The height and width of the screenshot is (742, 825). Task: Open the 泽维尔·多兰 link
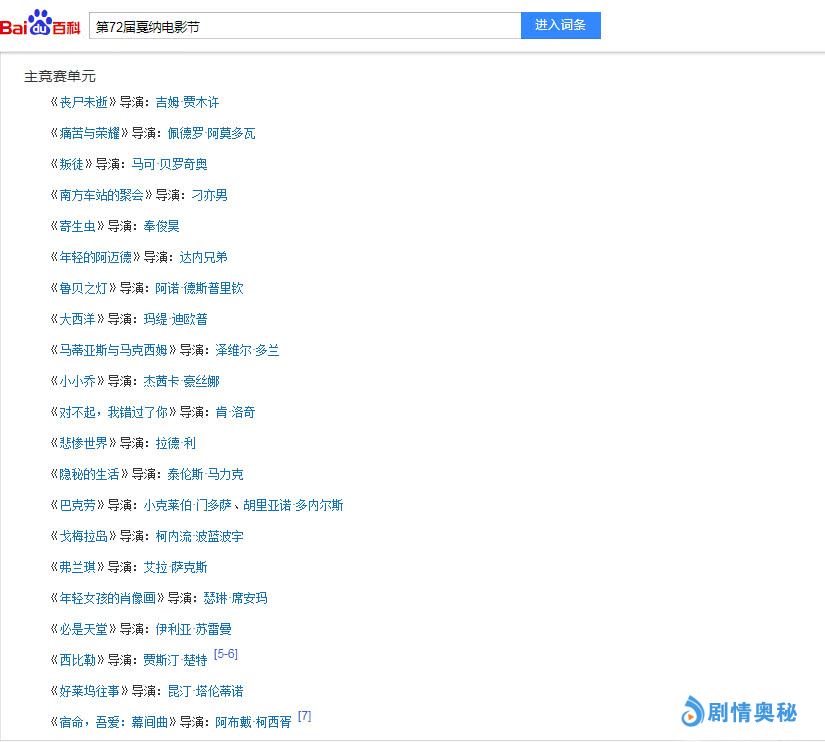(247, 350)
